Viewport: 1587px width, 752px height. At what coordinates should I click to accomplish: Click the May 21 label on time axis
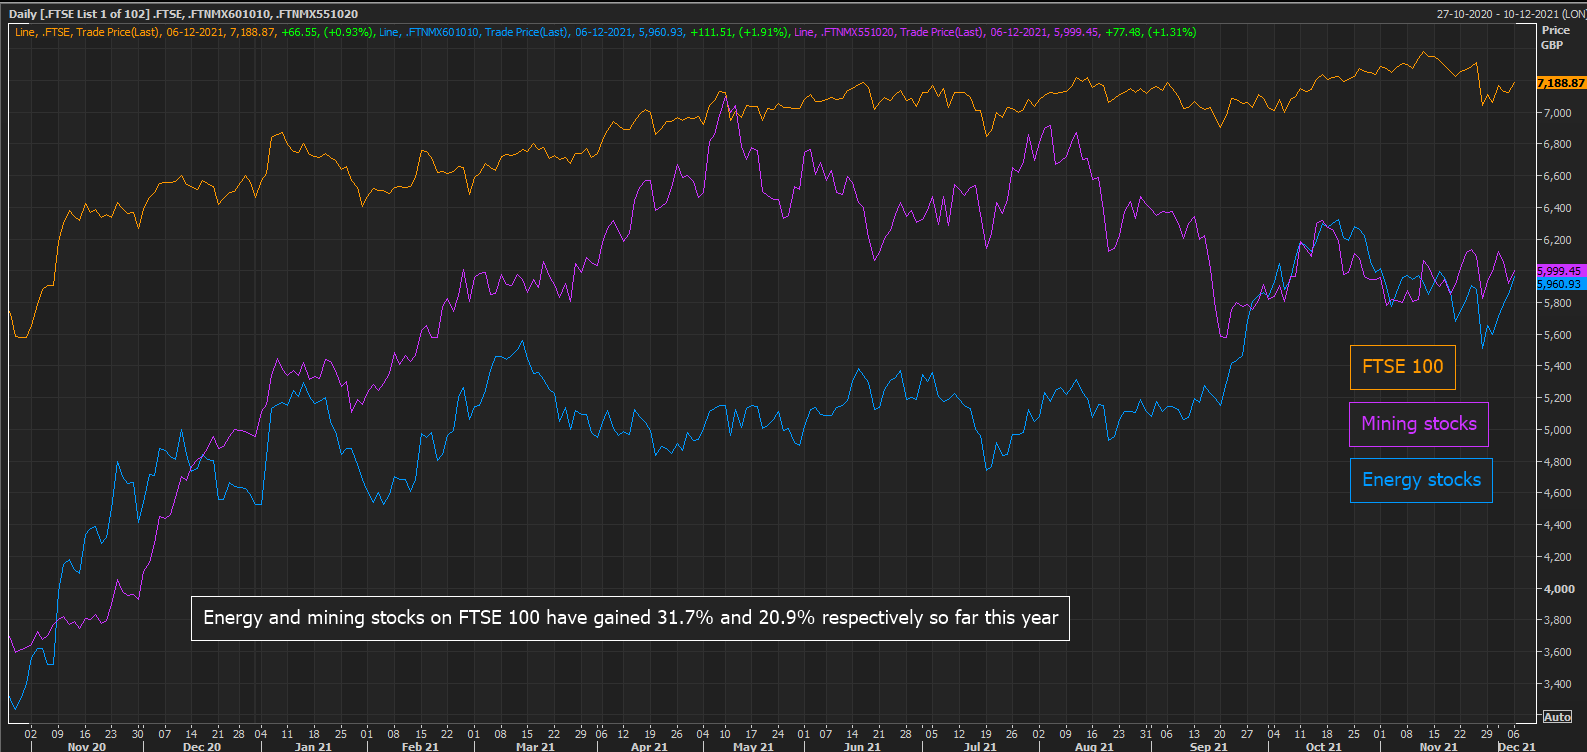(x=753, y=747)
